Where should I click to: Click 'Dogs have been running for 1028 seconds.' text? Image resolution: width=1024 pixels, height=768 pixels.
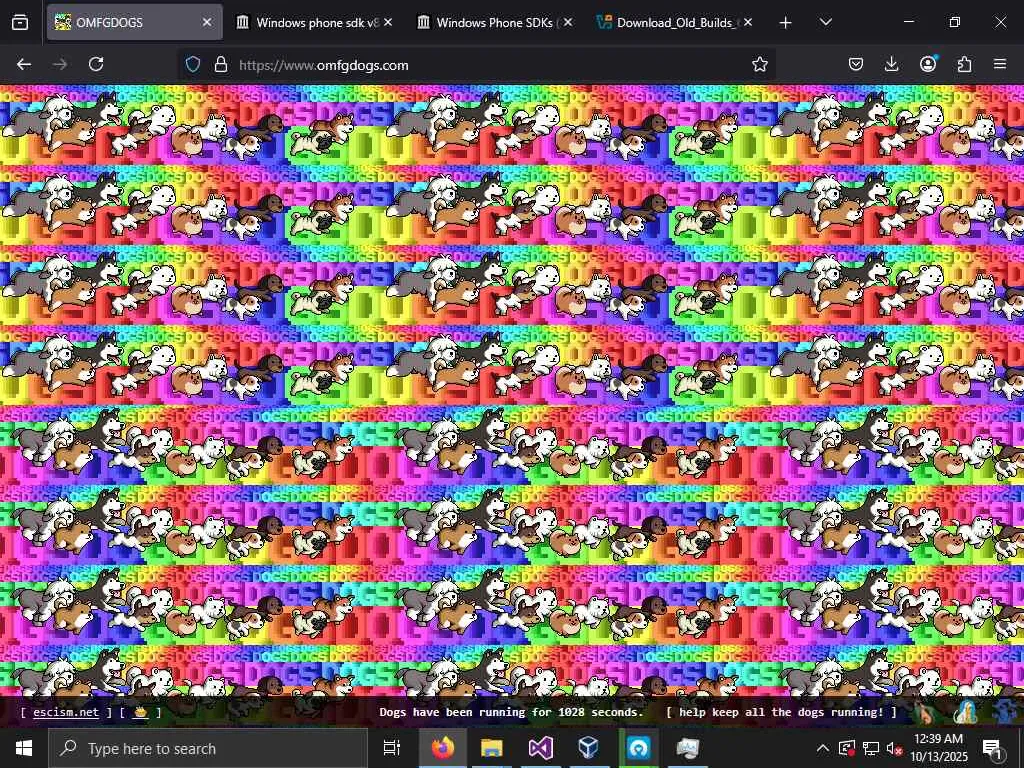(511, 712)
